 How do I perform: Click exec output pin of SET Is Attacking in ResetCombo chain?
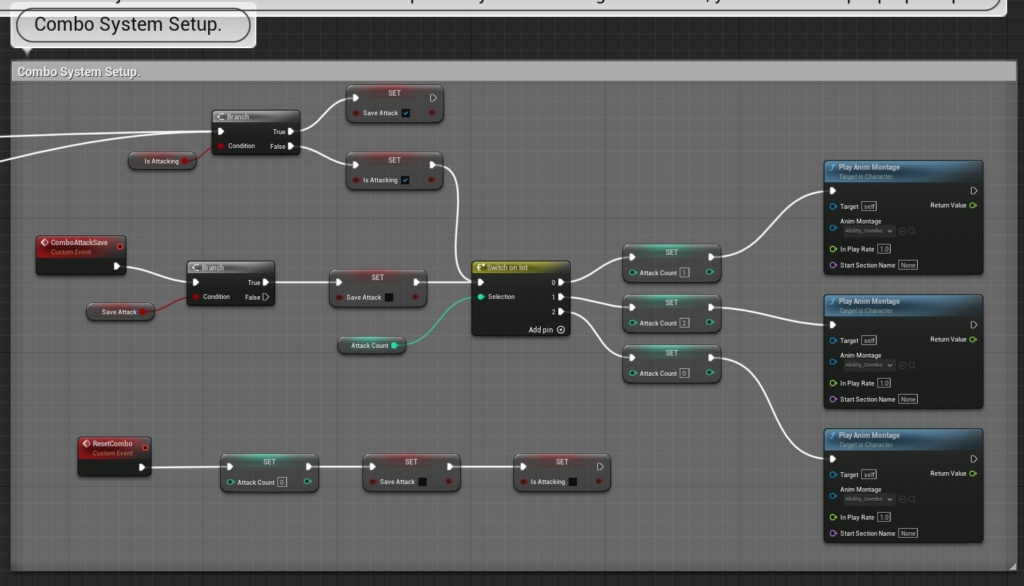pyautogui.click(x=600, y=466)
